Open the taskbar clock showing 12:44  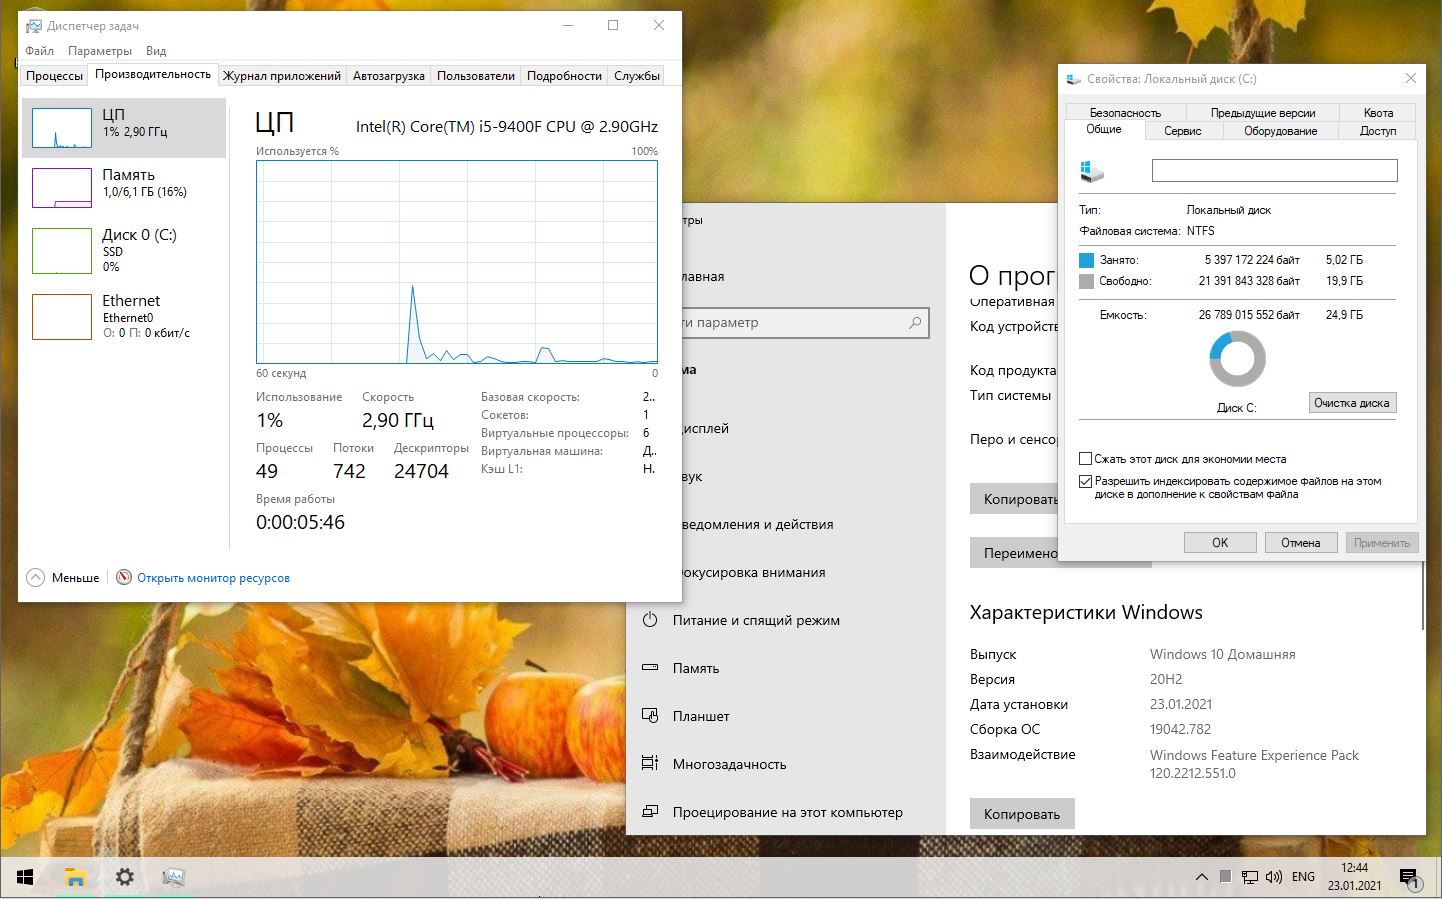(1354, 877)
